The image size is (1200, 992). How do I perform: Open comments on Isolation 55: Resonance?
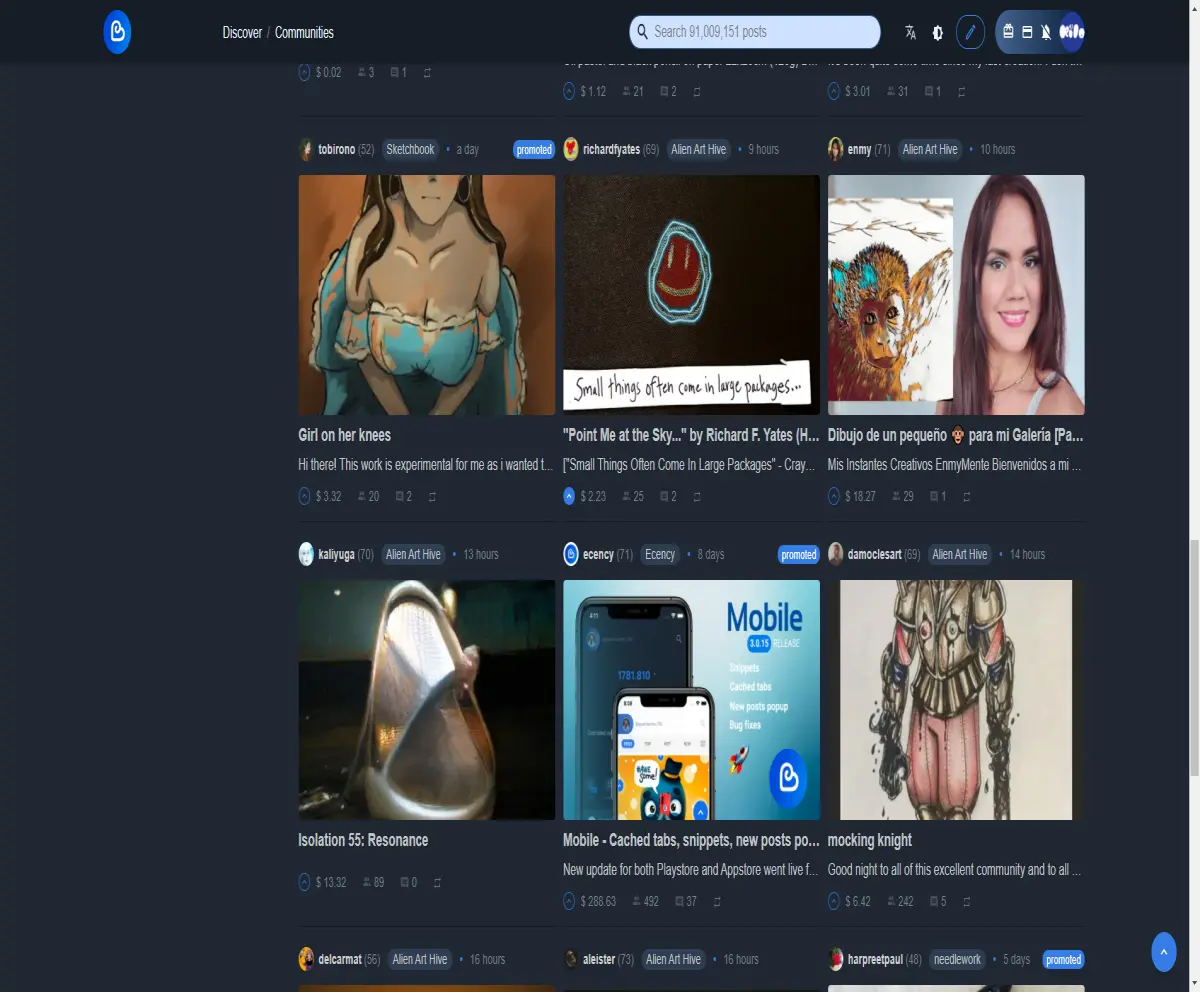click(x=408, y=882)
